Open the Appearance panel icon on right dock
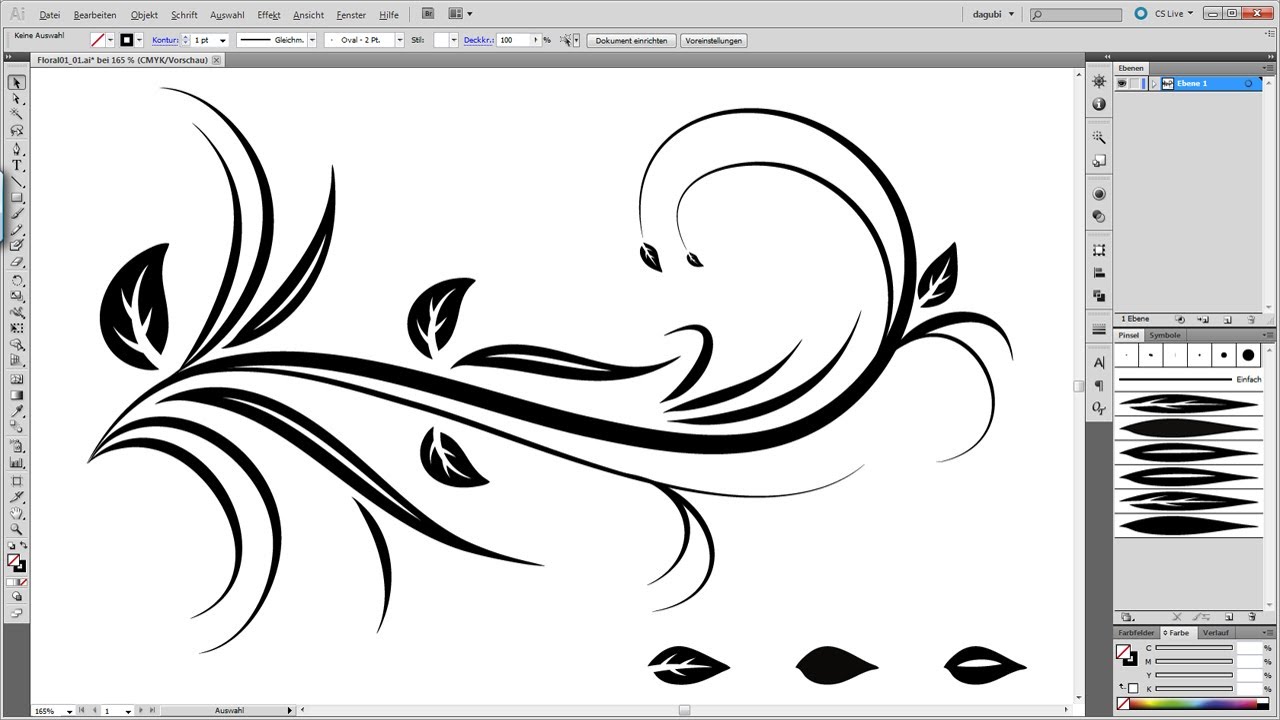Screen dimensions: 1280x720 tap(1099, 193)
